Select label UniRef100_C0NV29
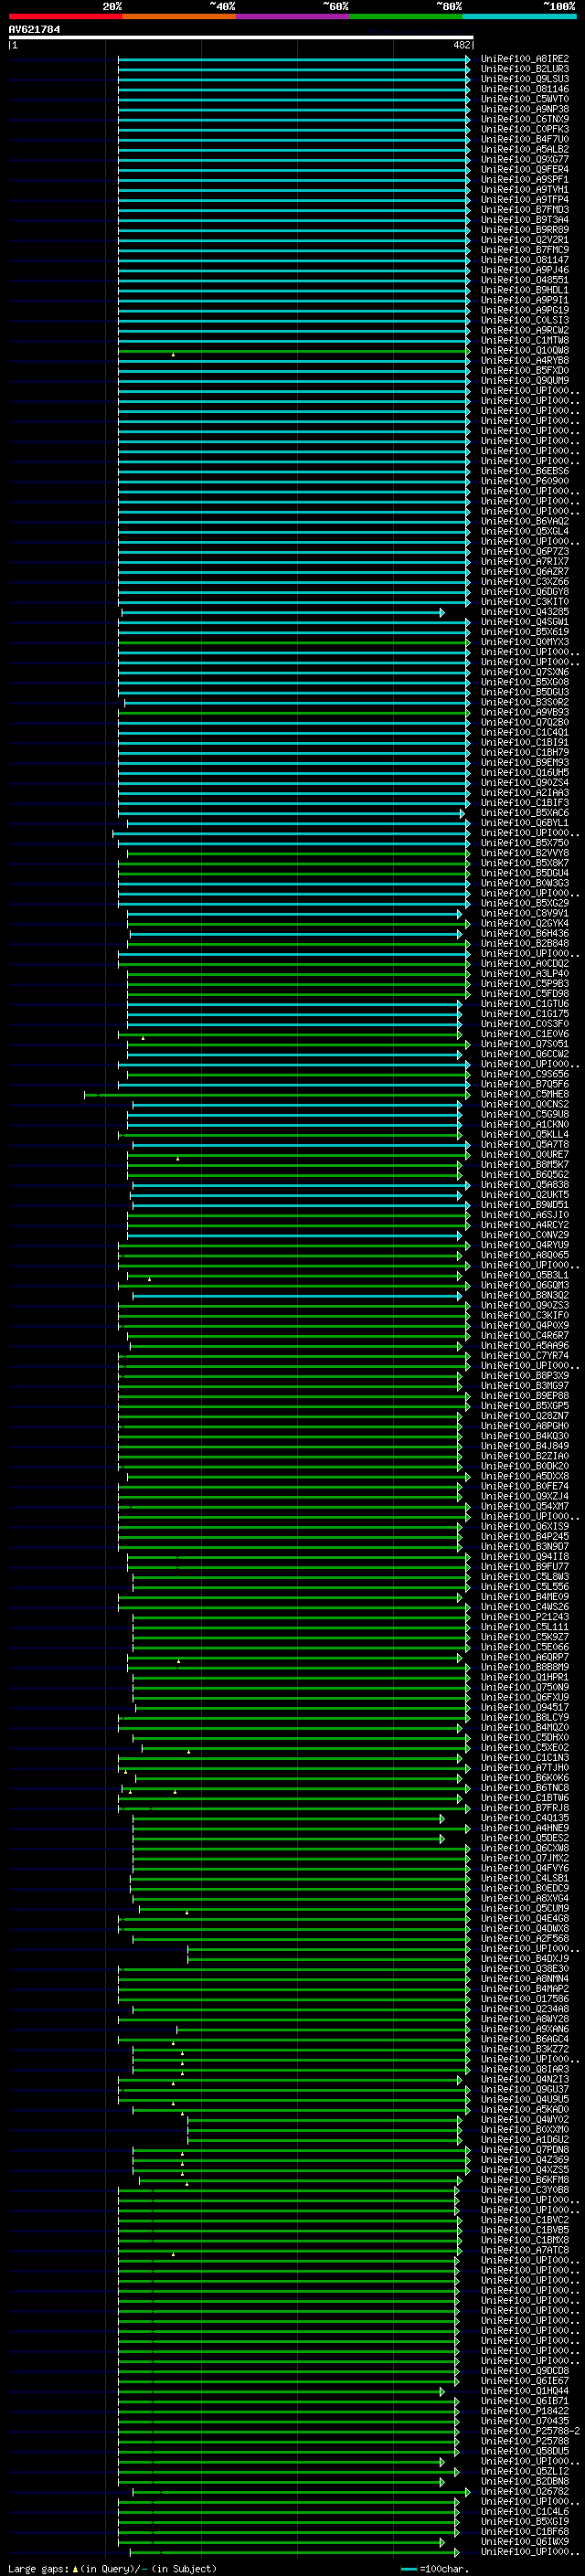The height and width of the screenshot is (2576, 585). pos(525,1235)
